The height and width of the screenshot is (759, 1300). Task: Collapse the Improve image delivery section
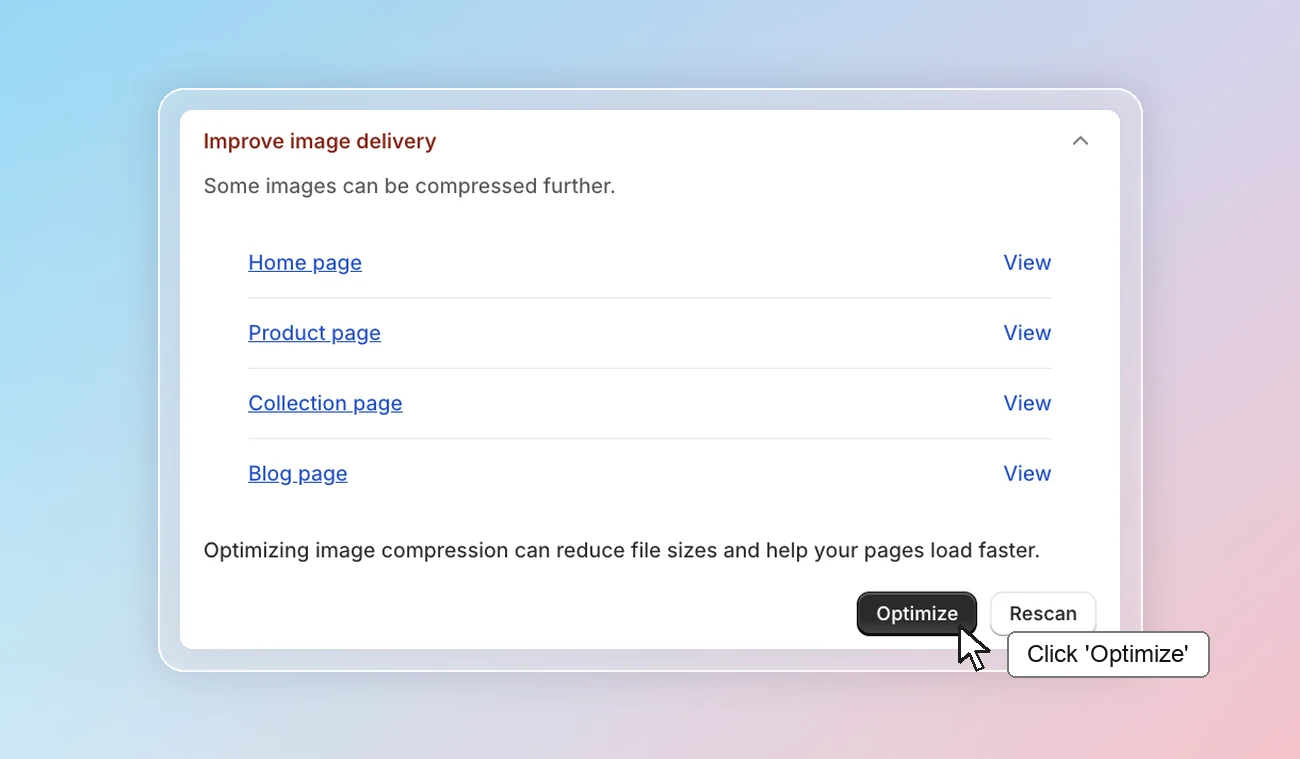(x=1080, y=141)
